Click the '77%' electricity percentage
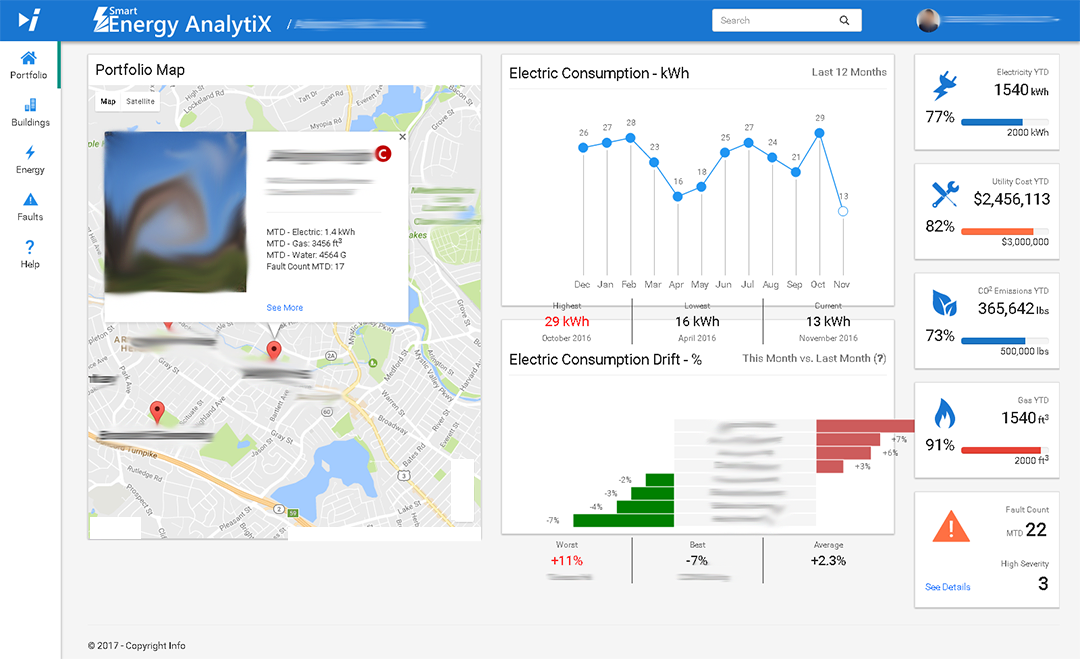 (x=940, y=117)
